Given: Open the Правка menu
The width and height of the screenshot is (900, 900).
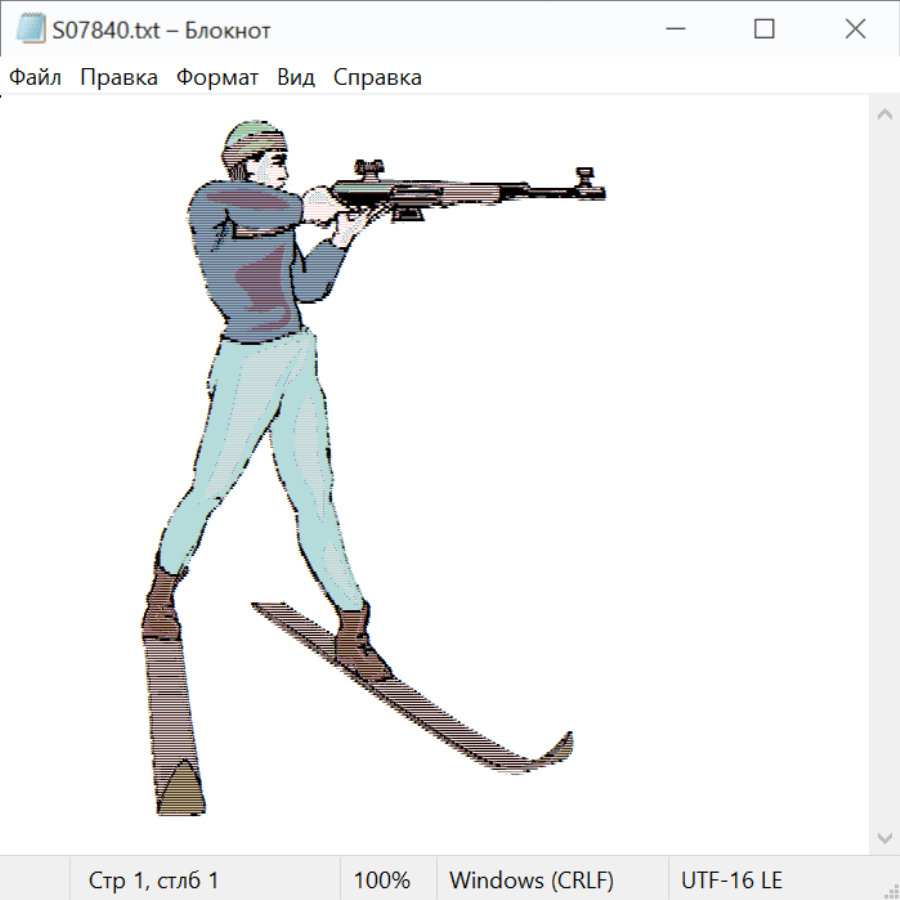Looking at the screenshot, I should (119, 78).
